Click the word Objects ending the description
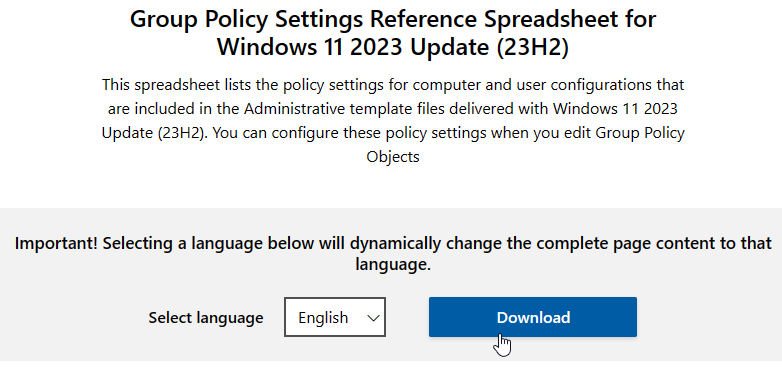The height and width of the screenshot is (369, 782). click(393, 157)
